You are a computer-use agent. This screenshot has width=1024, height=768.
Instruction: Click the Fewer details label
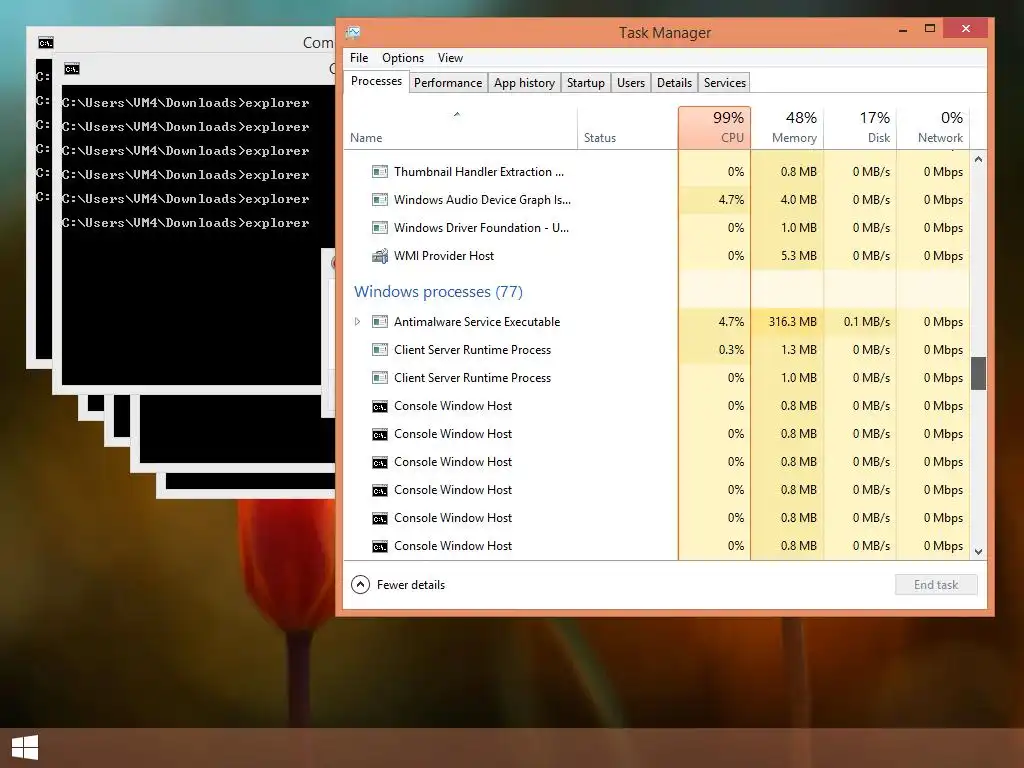pyautogui.click(x=411, y=584)
